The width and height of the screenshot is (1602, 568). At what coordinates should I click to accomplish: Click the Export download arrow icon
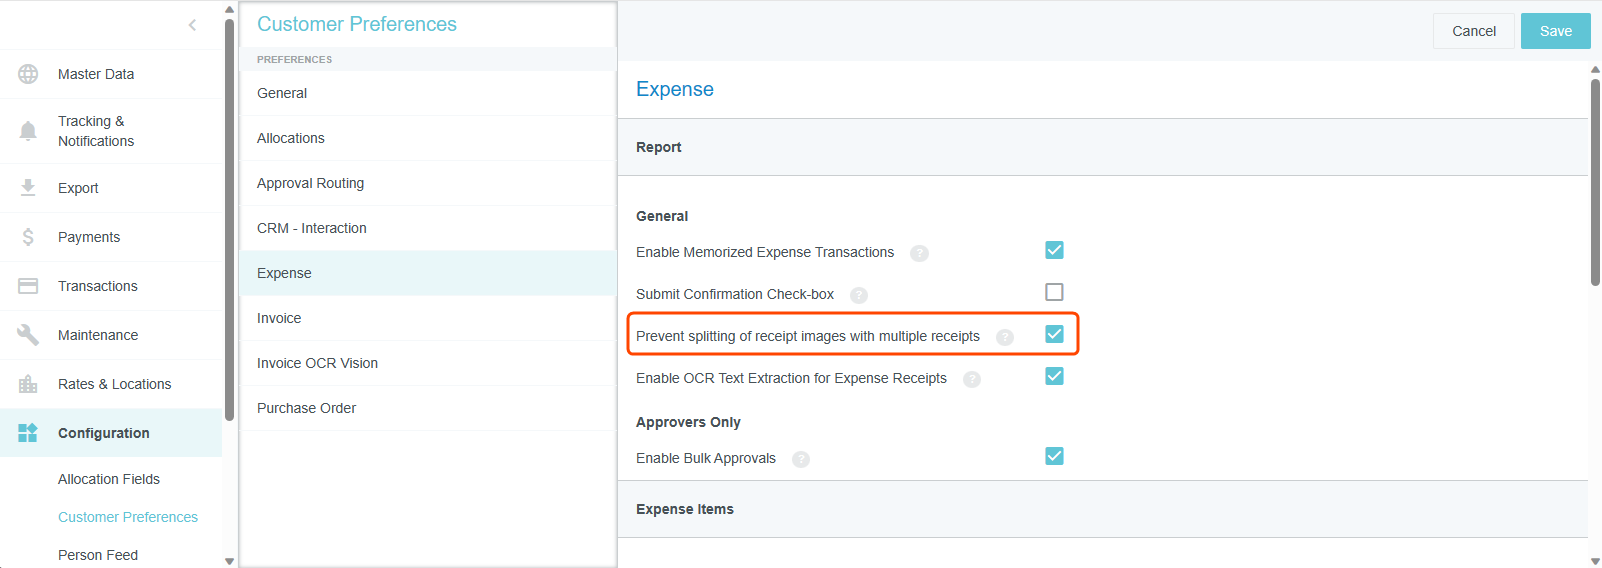[x=28, y=188]
